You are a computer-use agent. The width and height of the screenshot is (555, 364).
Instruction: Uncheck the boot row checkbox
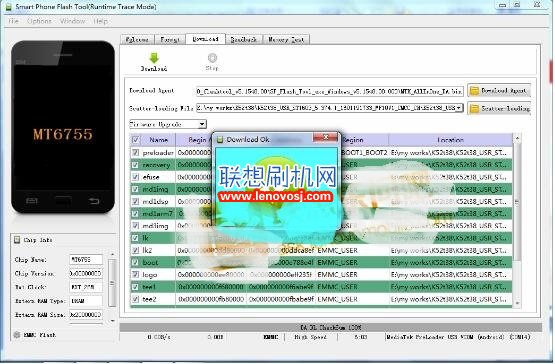click(x=135, y=262)
